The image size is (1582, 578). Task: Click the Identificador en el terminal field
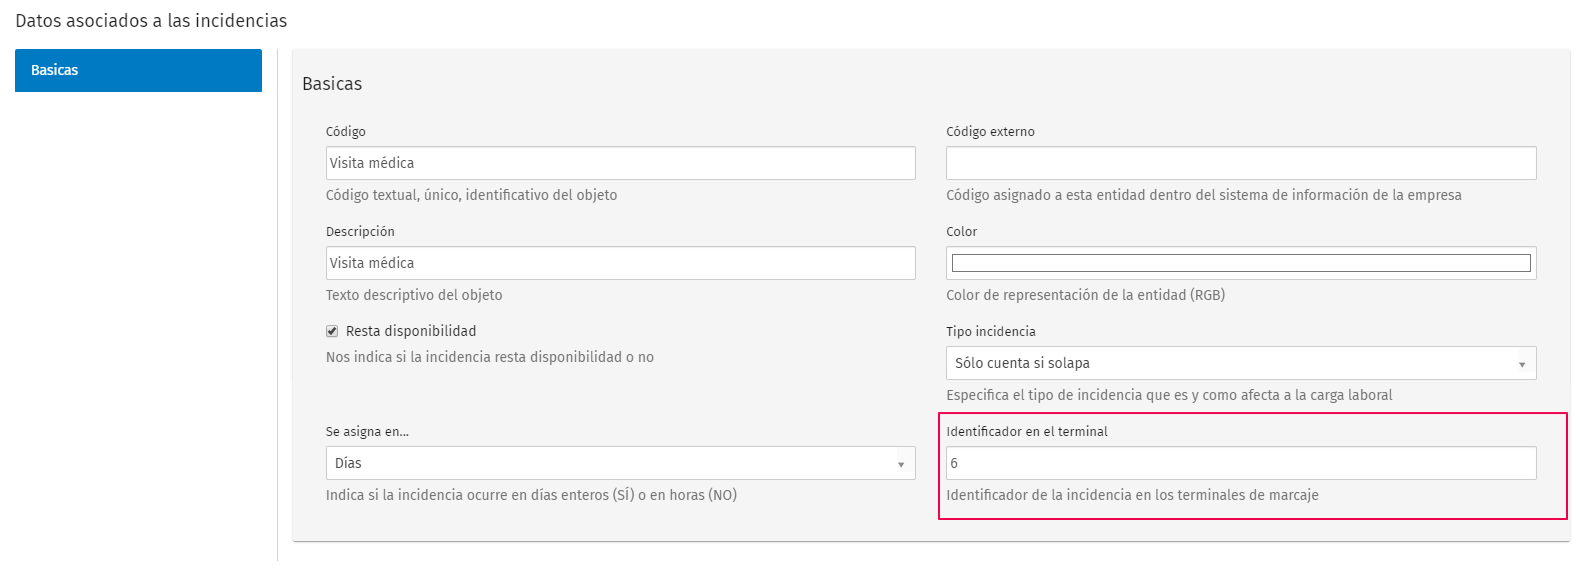point(1241,463)
